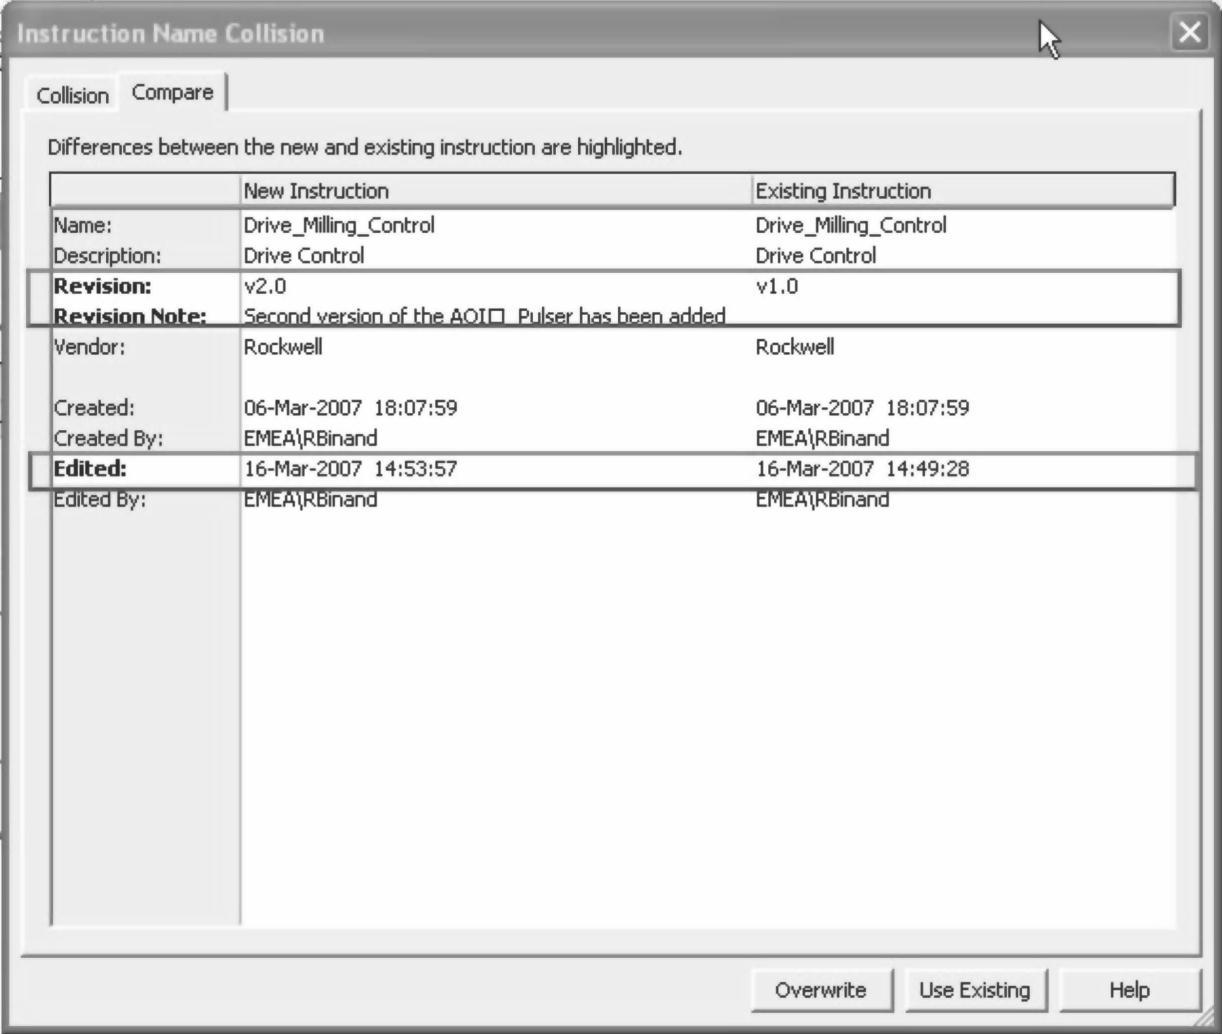Open Help for this dialog
The height and width of the screenshot is (1034, 1222).
pos(1129,990)
